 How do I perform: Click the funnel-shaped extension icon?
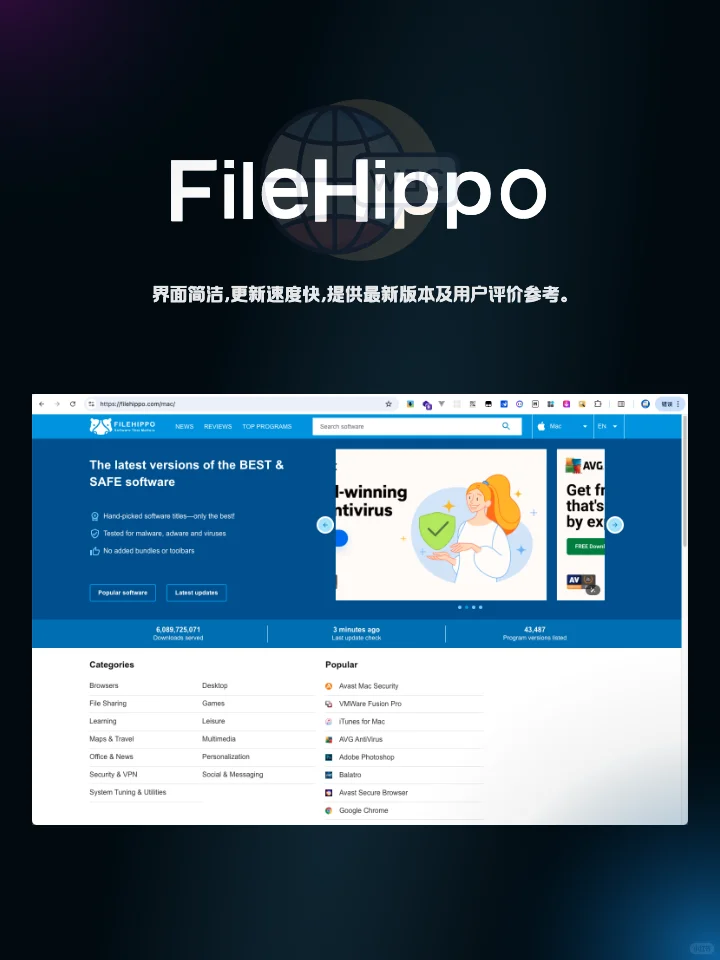pyautogui.click(x=441, y=404)
